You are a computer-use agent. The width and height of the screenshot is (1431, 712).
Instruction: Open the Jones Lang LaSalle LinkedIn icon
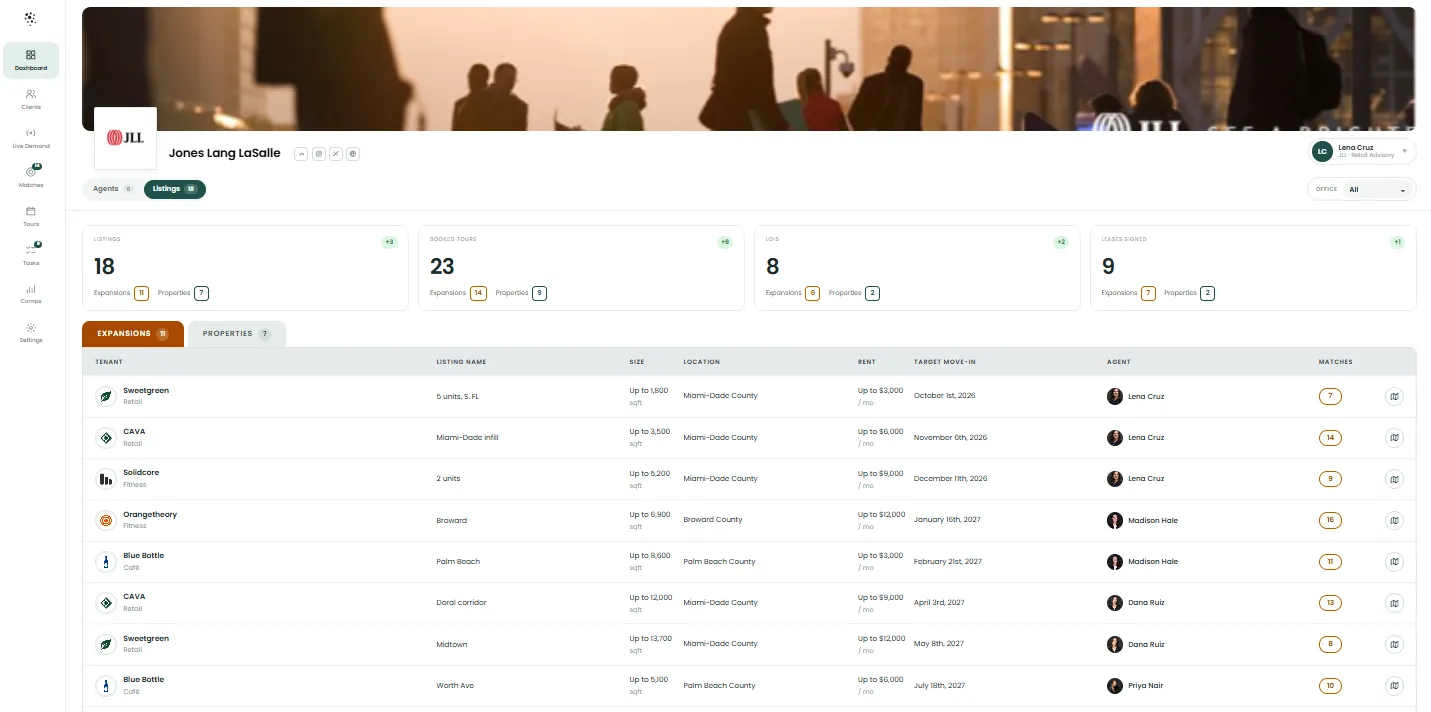301,154
